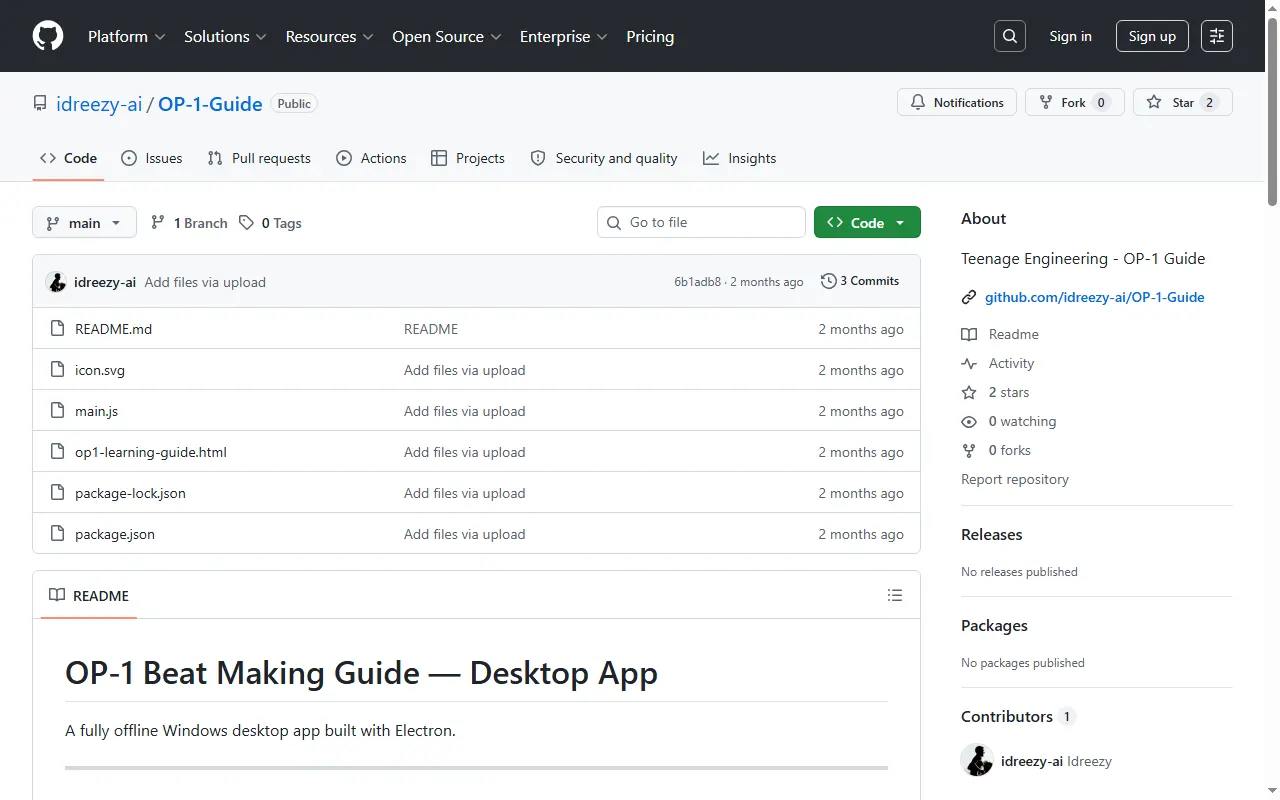This screenshot has height=800, width=1280.
Task: Click the pulse icon beside Activity
Action: tap(969, 364)
